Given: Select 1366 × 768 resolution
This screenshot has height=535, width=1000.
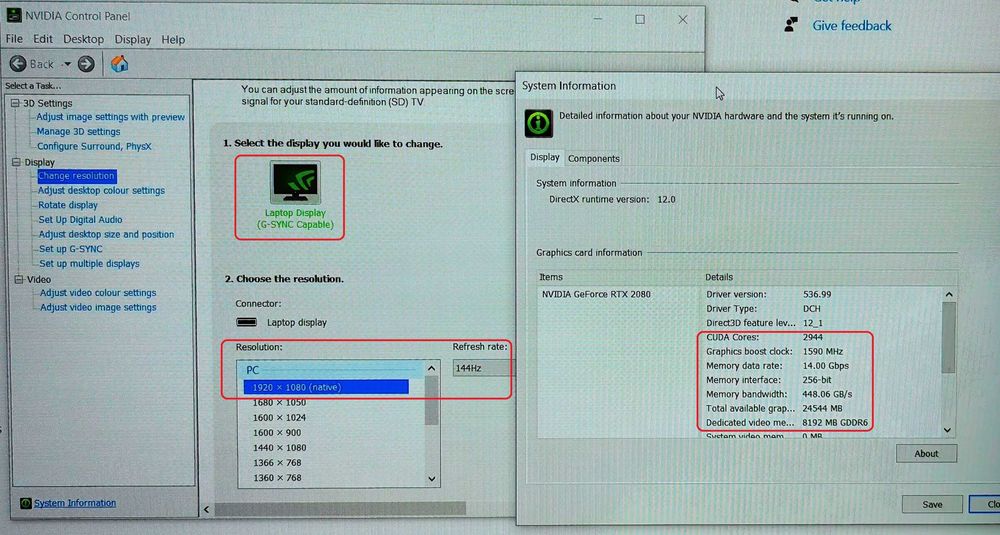Looking at the screenshot, I should pos(277,462).
